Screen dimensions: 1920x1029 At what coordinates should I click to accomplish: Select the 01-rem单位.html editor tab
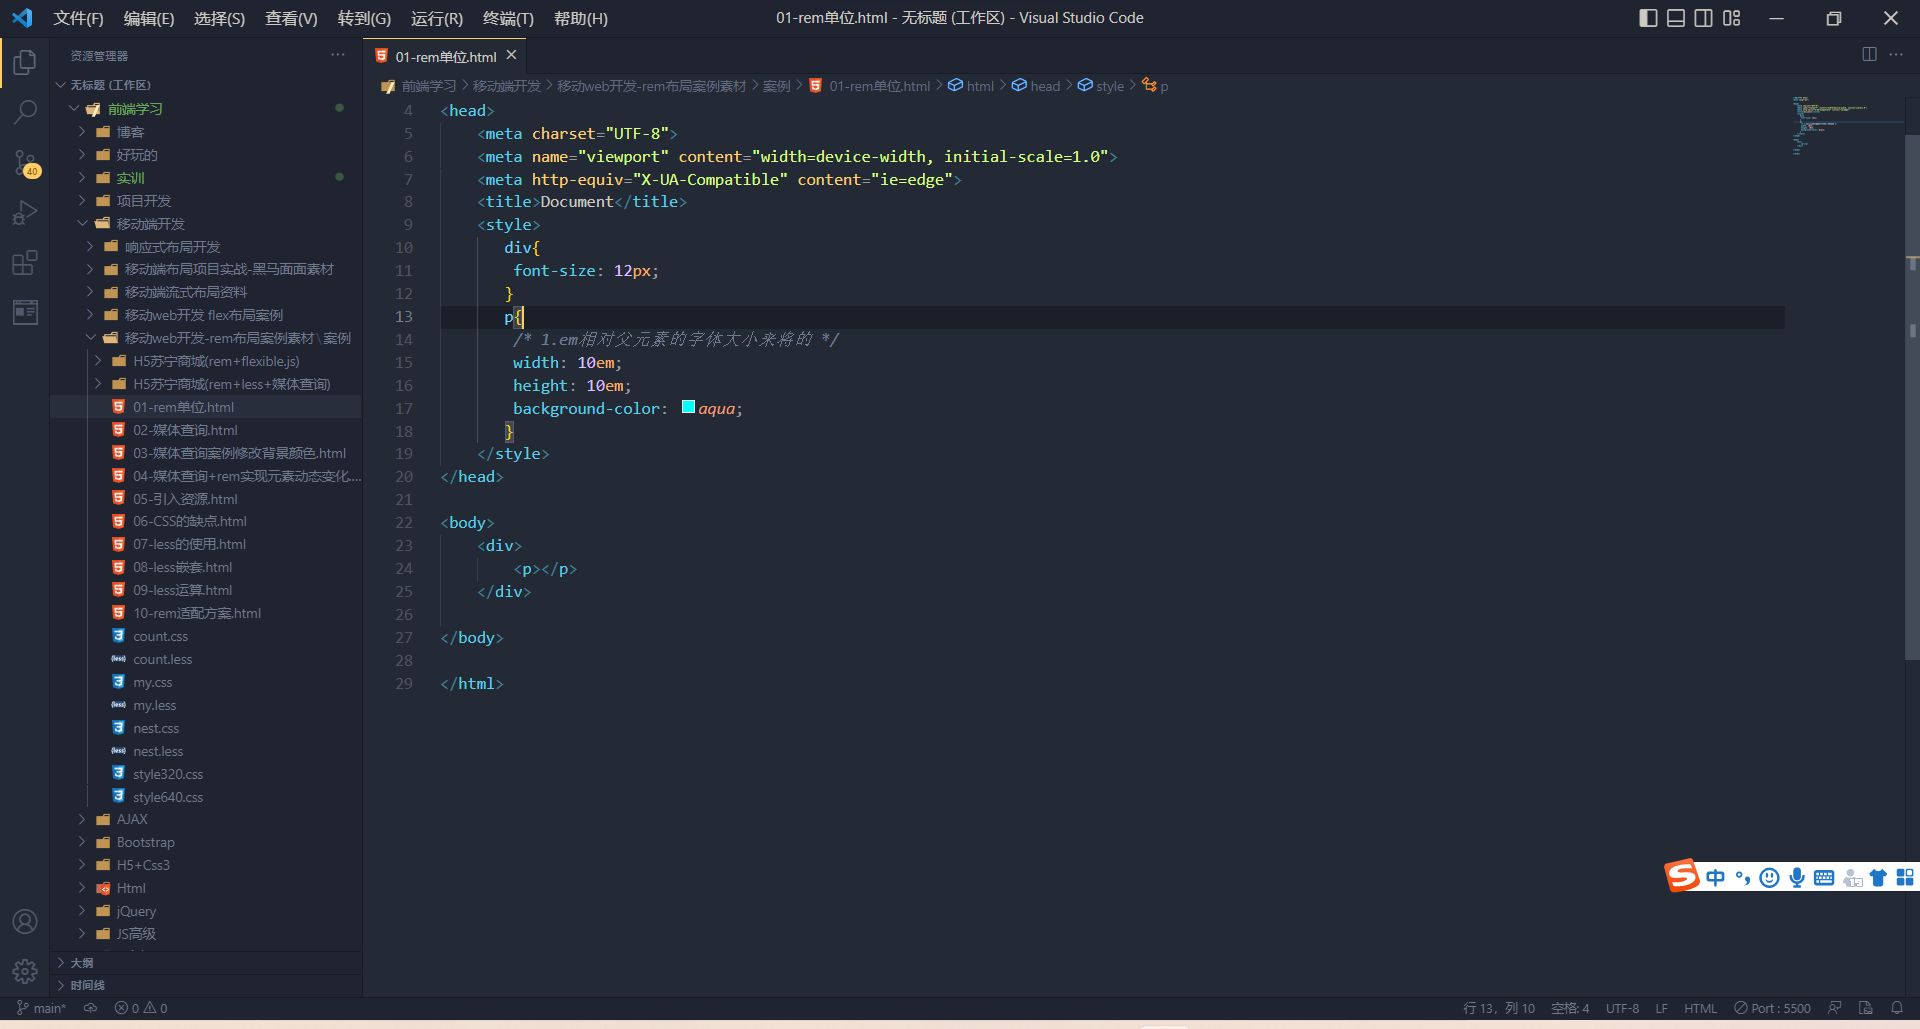click(x=443, y=56)
